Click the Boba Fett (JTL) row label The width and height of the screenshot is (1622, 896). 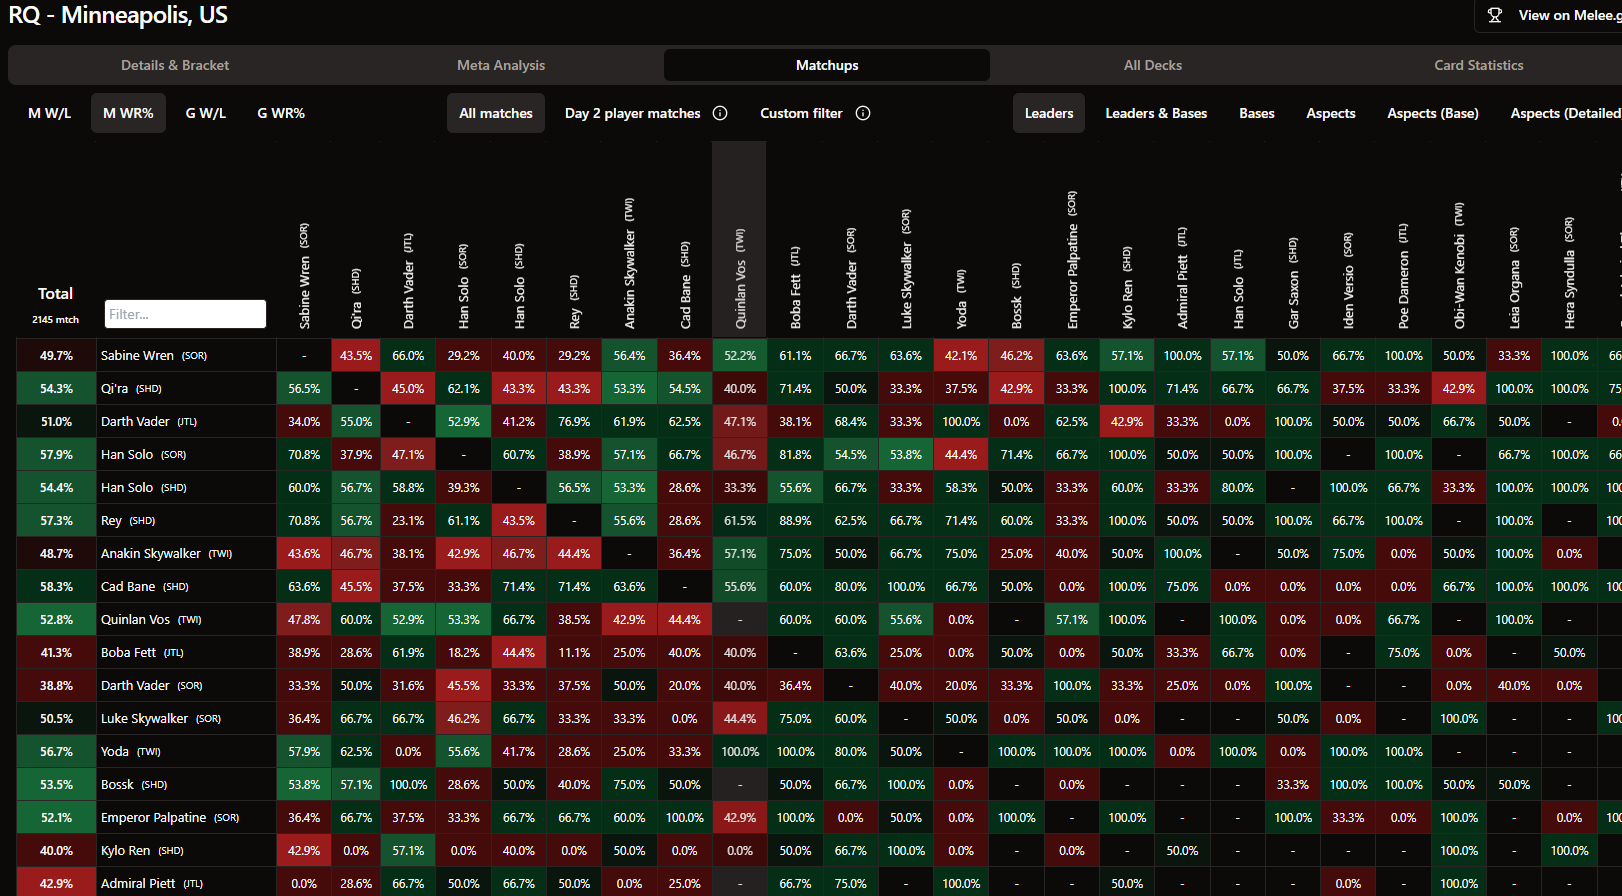coord(142,652)
